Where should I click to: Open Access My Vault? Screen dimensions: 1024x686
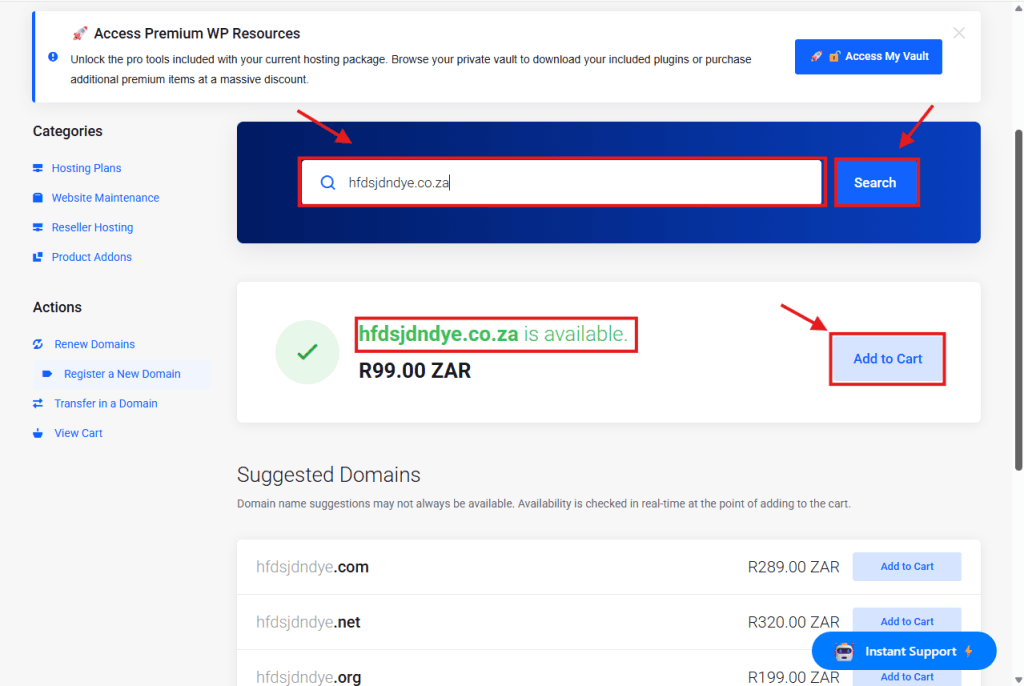[868, 57]
